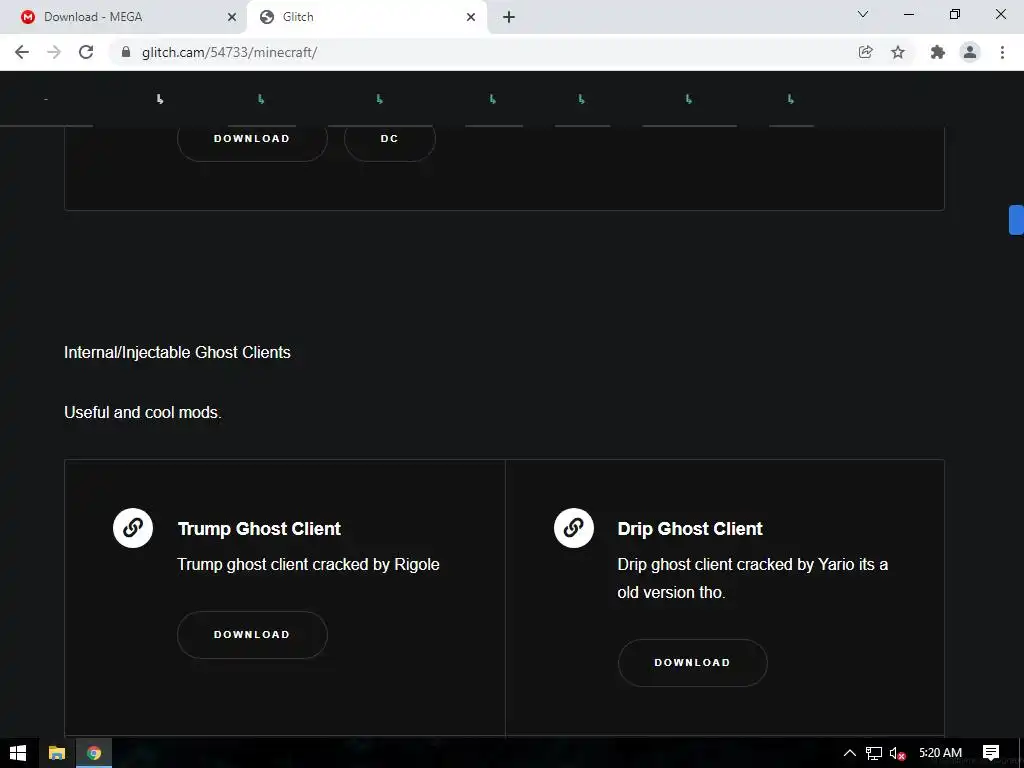Switch to the Download - MEGA tab
The image size is (1024, 768).
123,17
